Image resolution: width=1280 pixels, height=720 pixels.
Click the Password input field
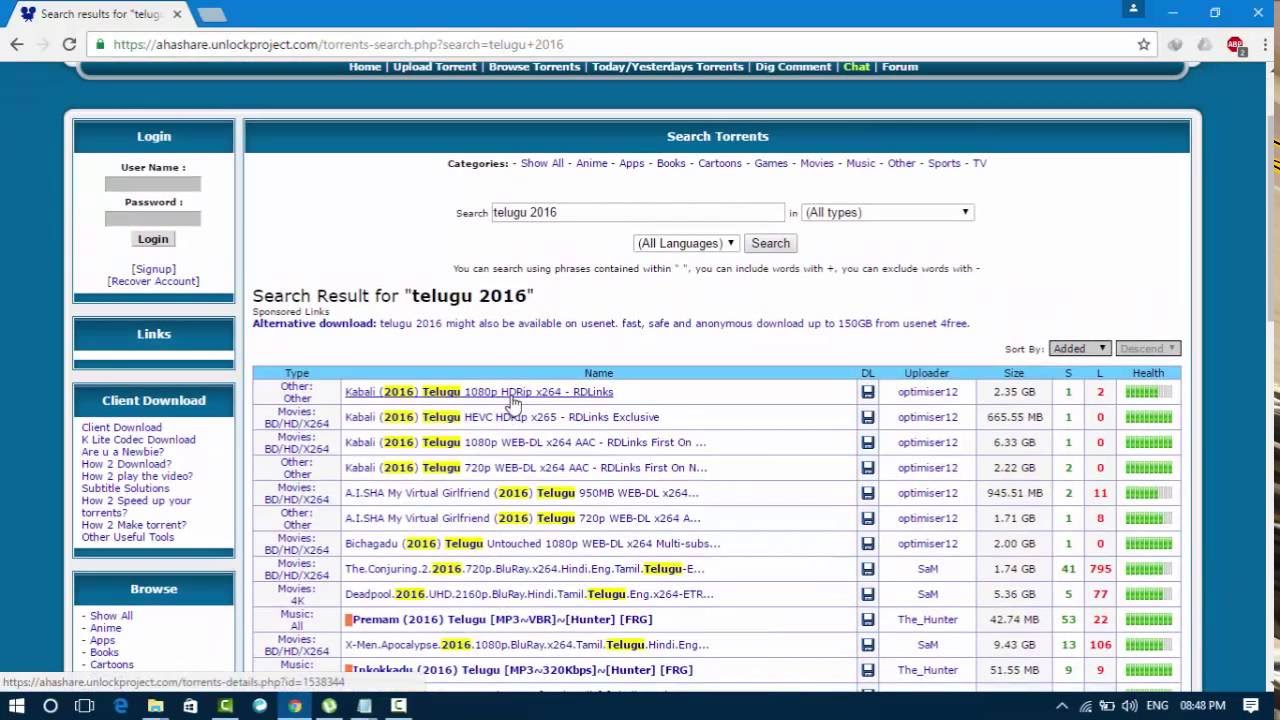[x=153, y=218]
